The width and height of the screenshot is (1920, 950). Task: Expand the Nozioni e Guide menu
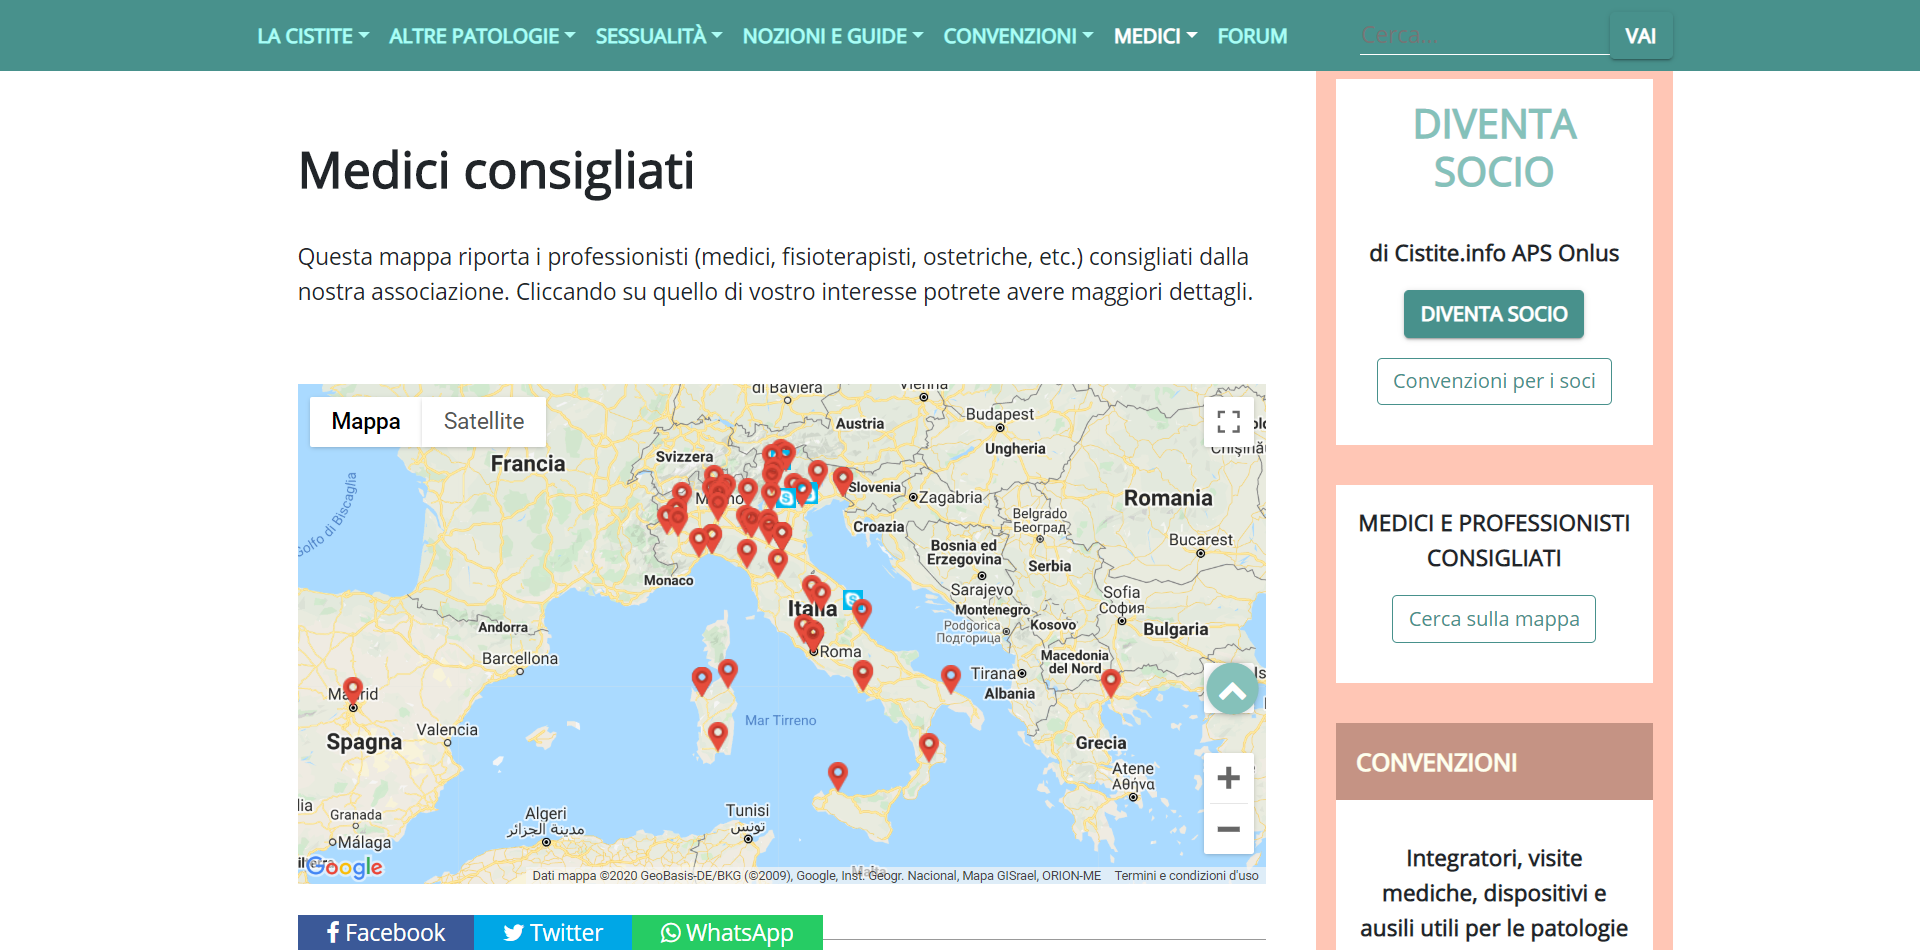click(832, 36)
